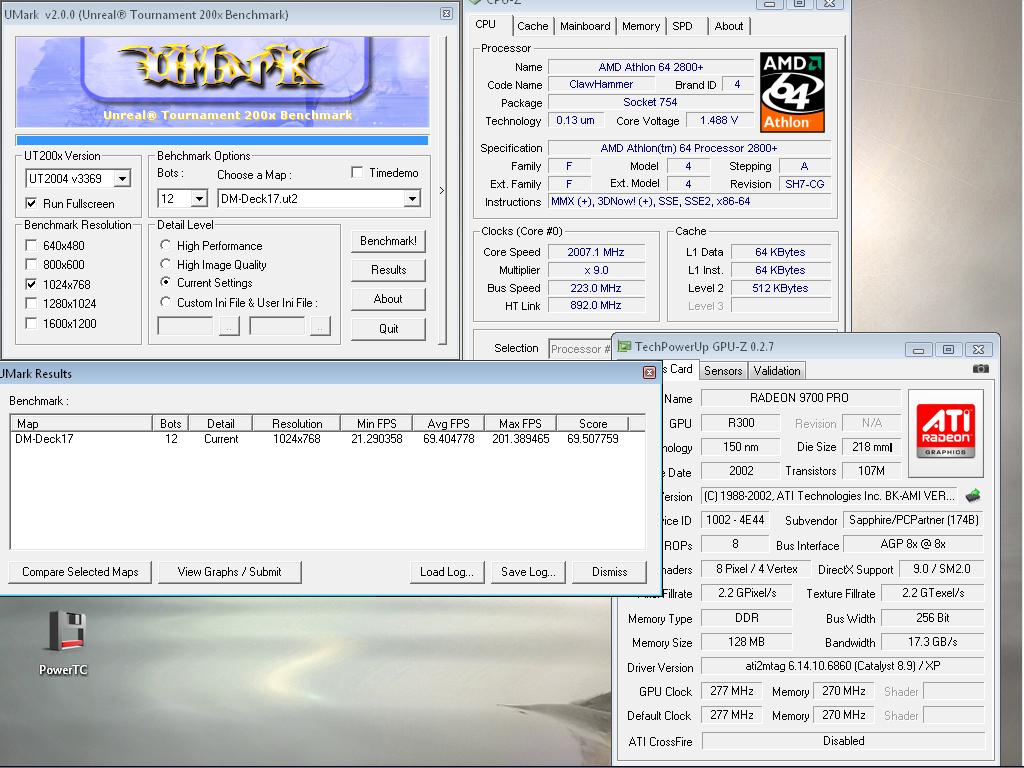The height and width of the screenshot is (768, 1024).
Task: Enable the Timedemo checkbox
Action: click(x=357, y=172)
